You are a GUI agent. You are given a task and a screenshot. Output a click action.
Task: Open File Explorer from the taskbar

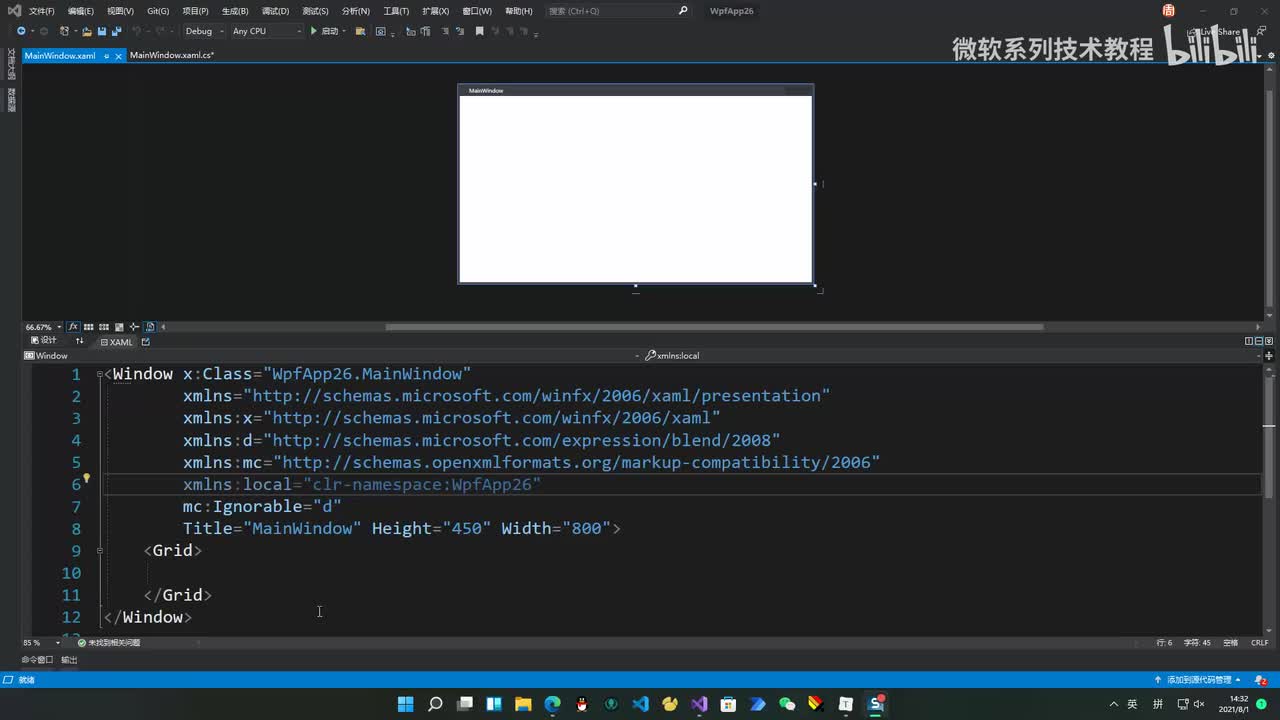point(523,704)
